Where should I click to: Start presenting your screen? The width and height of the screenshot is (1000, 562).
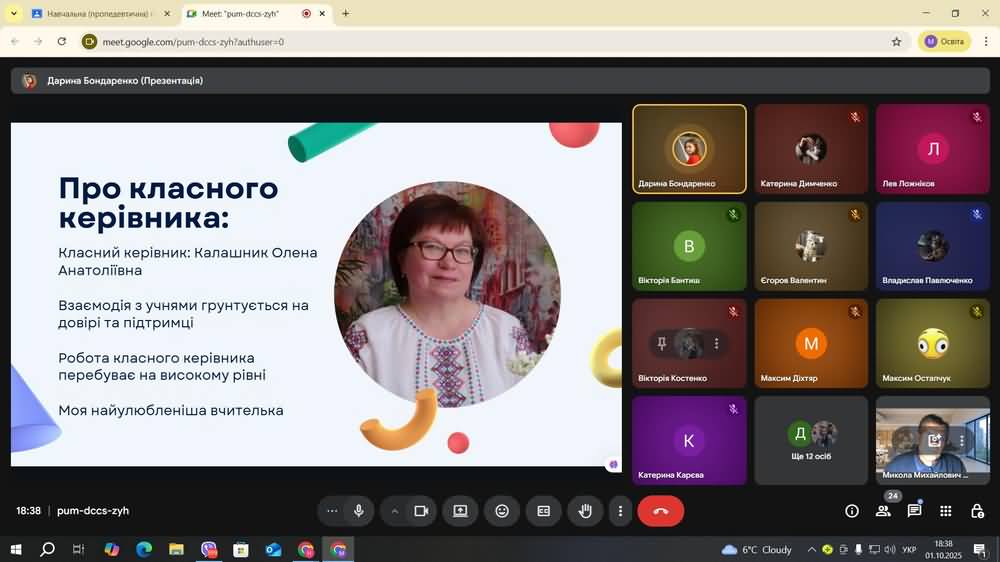460,511
